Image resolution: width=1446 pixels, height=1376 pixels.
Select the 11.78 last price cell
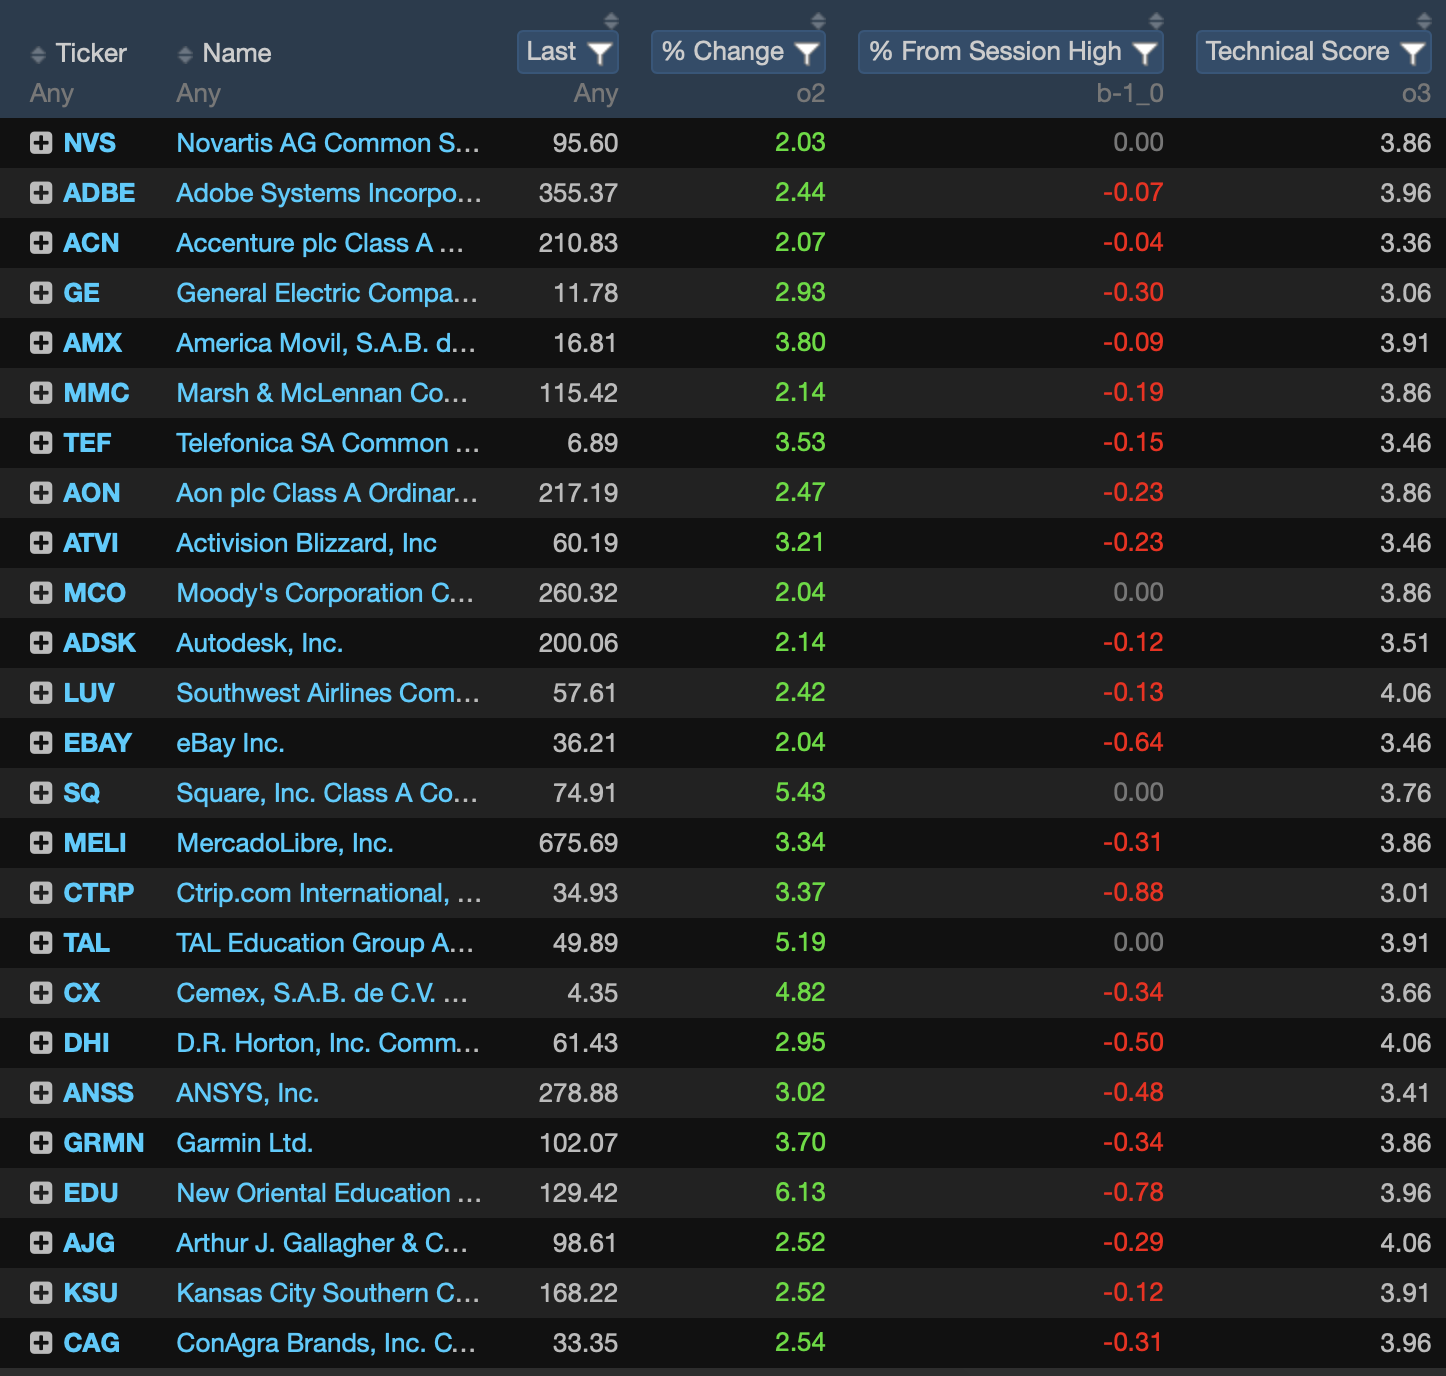pos(586,293)
